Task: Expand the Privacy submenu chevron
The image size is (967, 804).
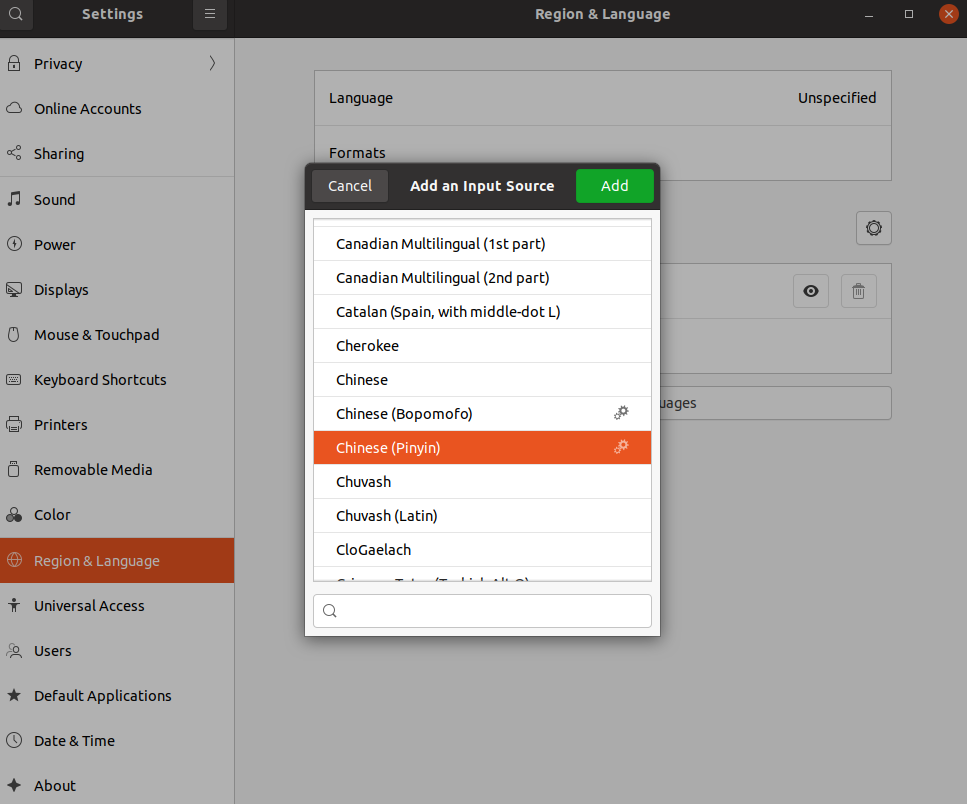Action: click(212, 63)
